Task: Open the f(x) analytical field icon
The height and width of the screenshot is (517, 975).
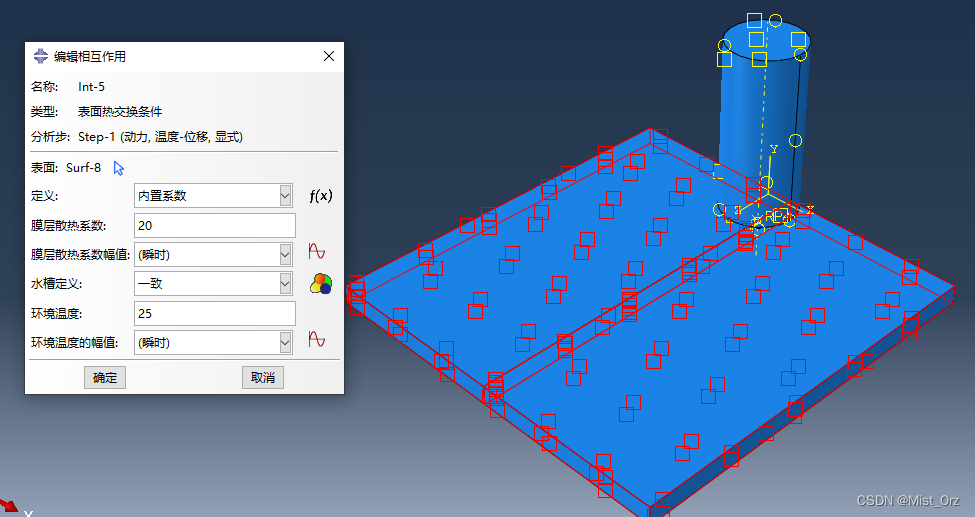Action: point(319,196)
